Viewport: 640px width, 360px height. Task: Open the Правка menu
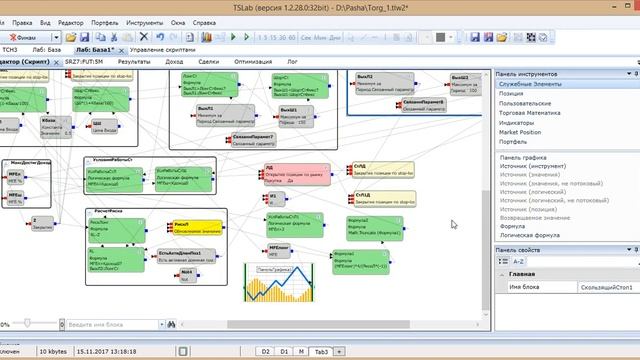pyautogui.click(x=22, y=23)
